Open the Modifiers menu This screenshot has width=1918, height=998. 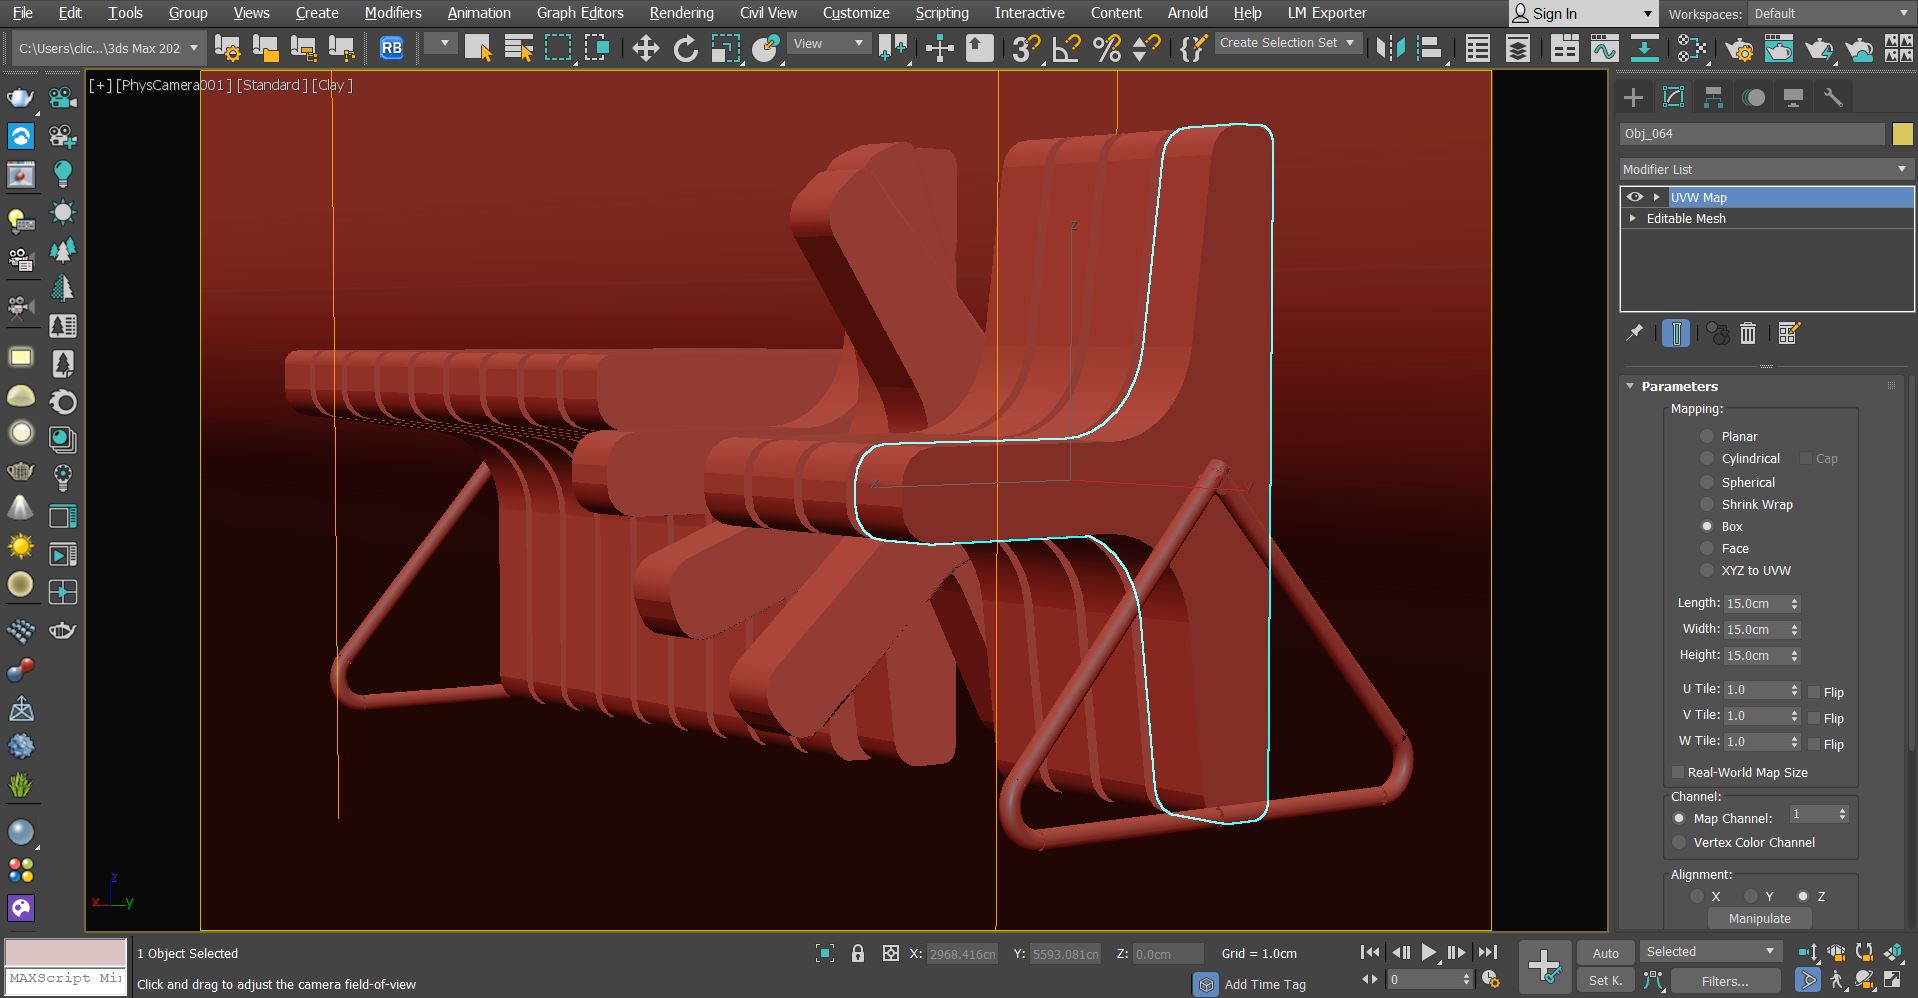[393, 13]
